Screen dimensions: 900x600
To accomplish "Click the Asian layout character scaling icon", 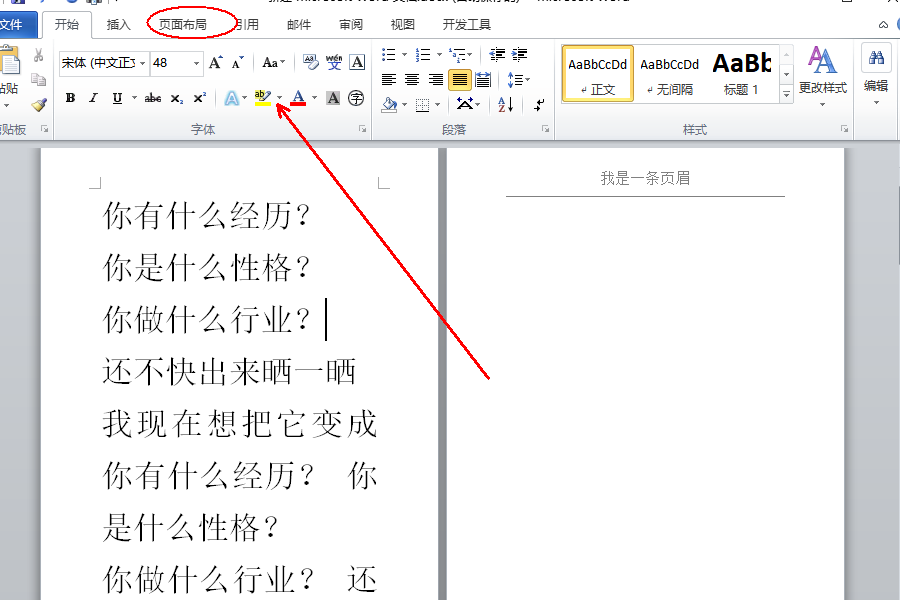I will tap(464, 104).
